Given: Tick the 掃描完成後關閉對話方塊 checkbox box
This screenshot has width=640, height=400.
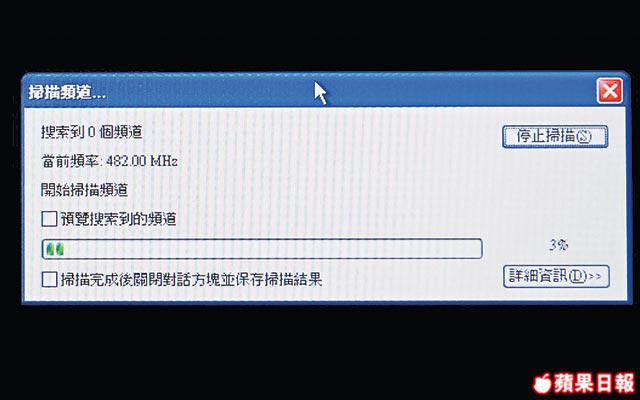Looking at the screenshot, I should tap(49, 280).
